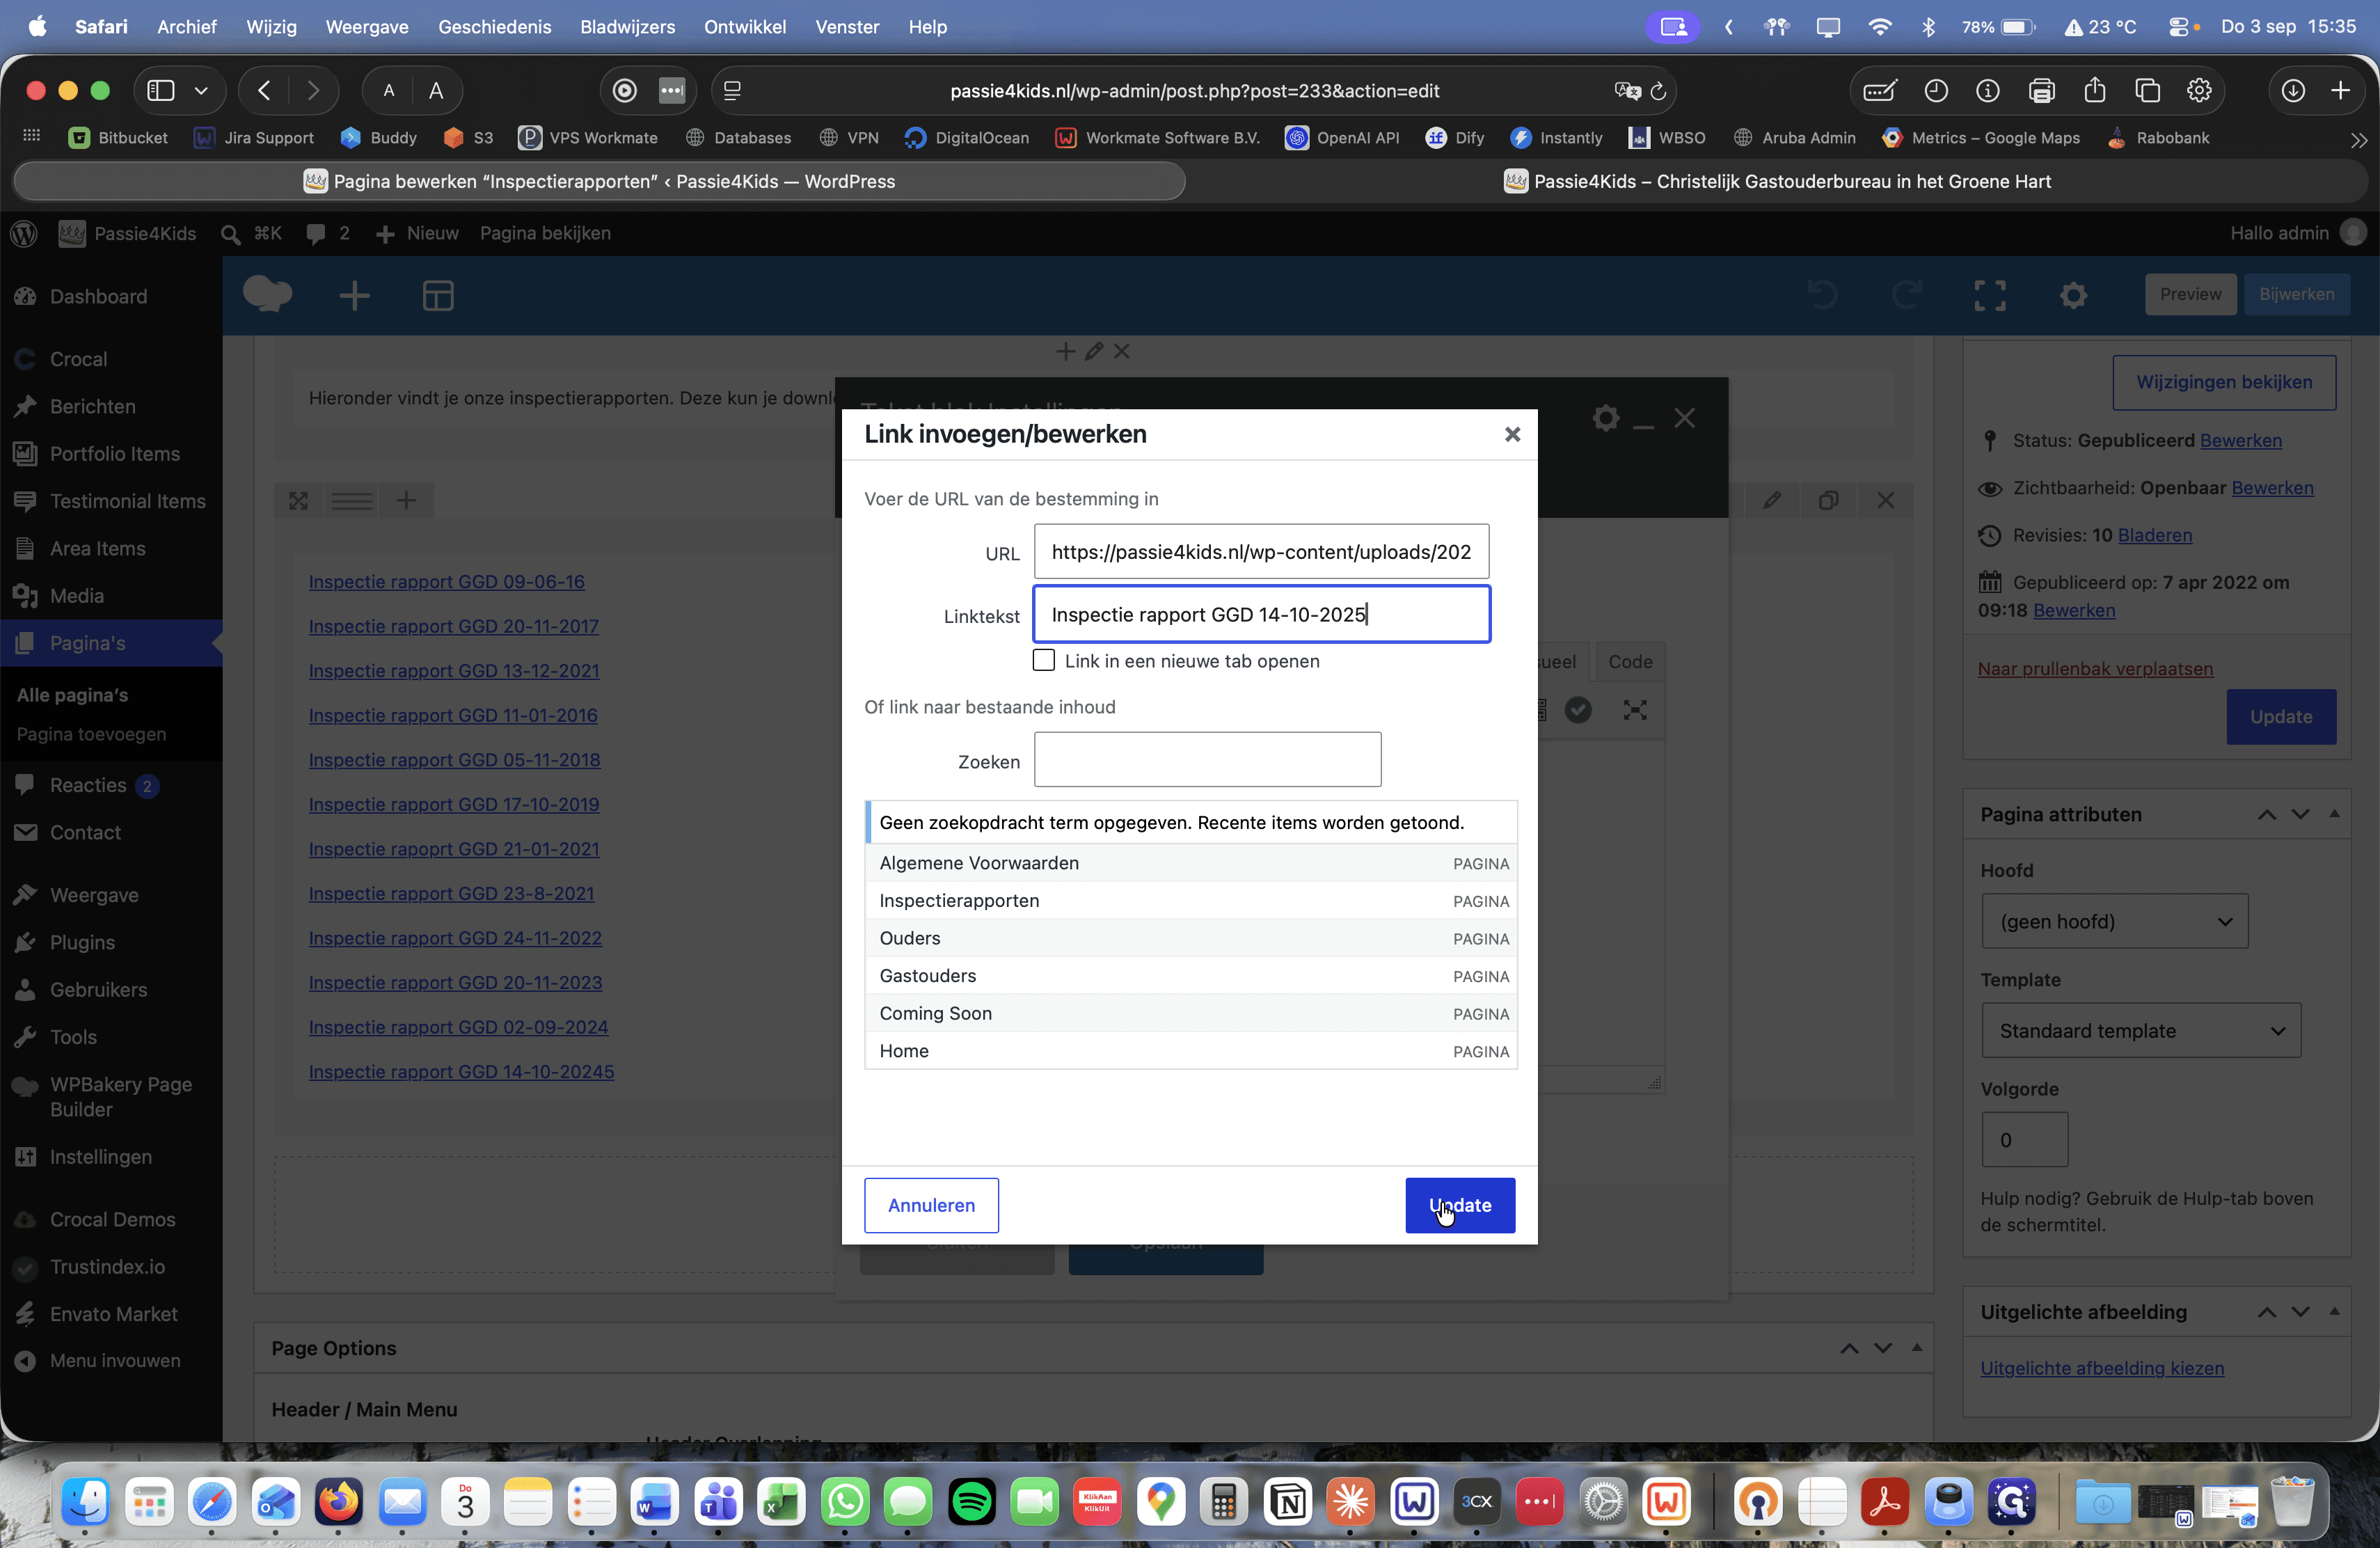
Task: Add column with row plus icon
Action: [x=406, y=500]
